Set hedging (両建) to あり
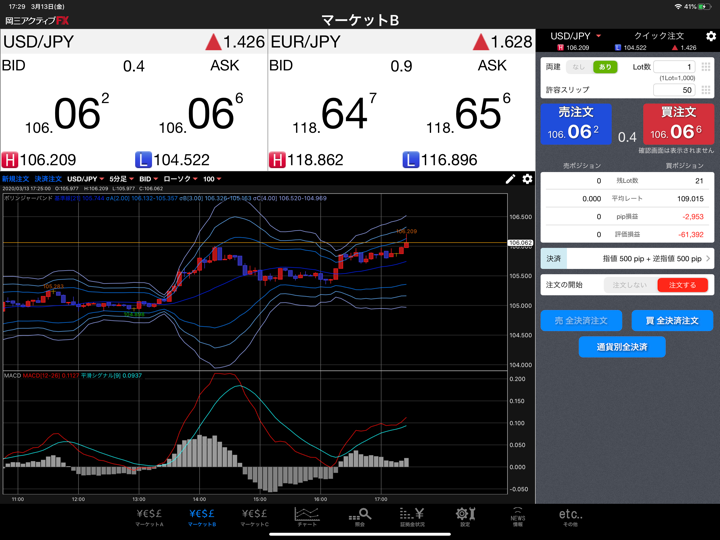The image size is (720, 540). [x=604, y=67]
